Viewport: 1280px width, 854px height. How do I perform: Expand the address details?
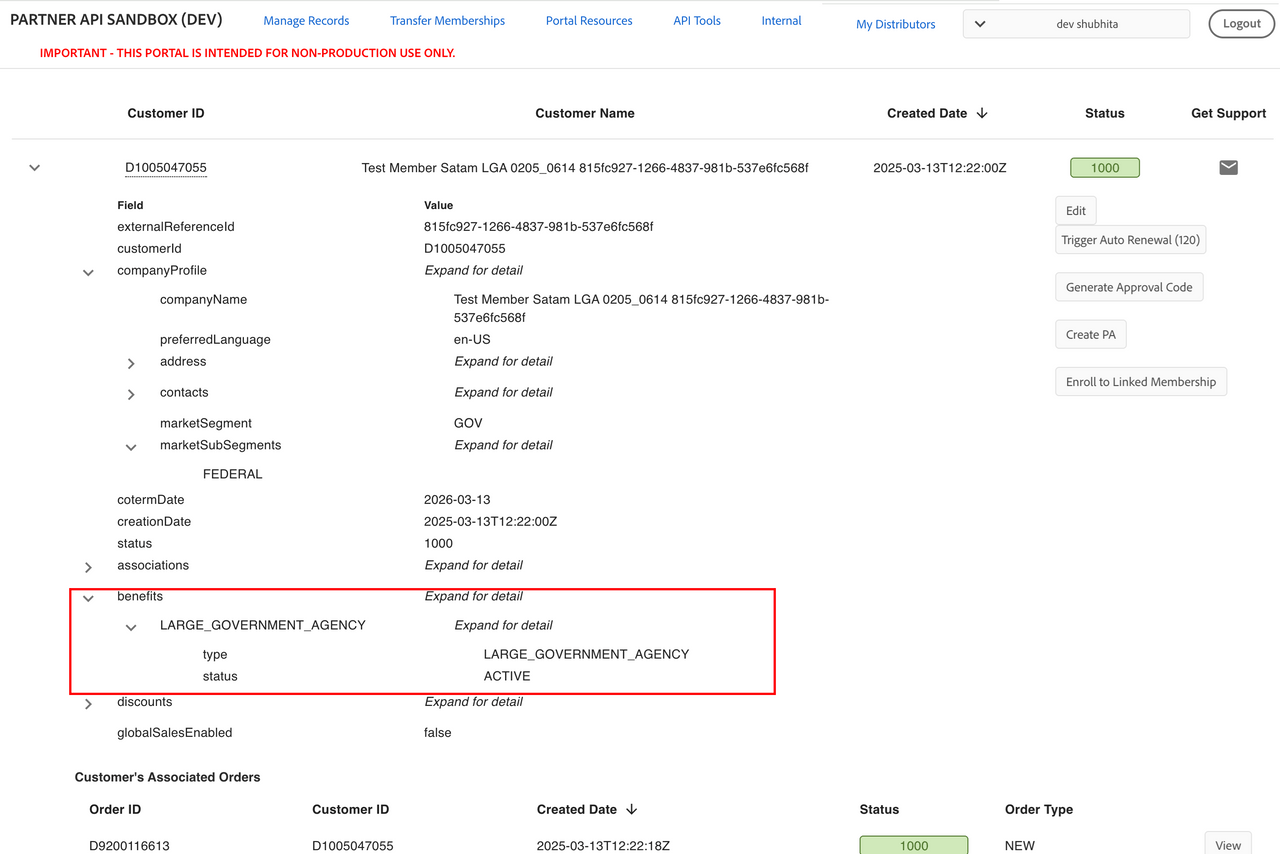[x=131, y=363]
